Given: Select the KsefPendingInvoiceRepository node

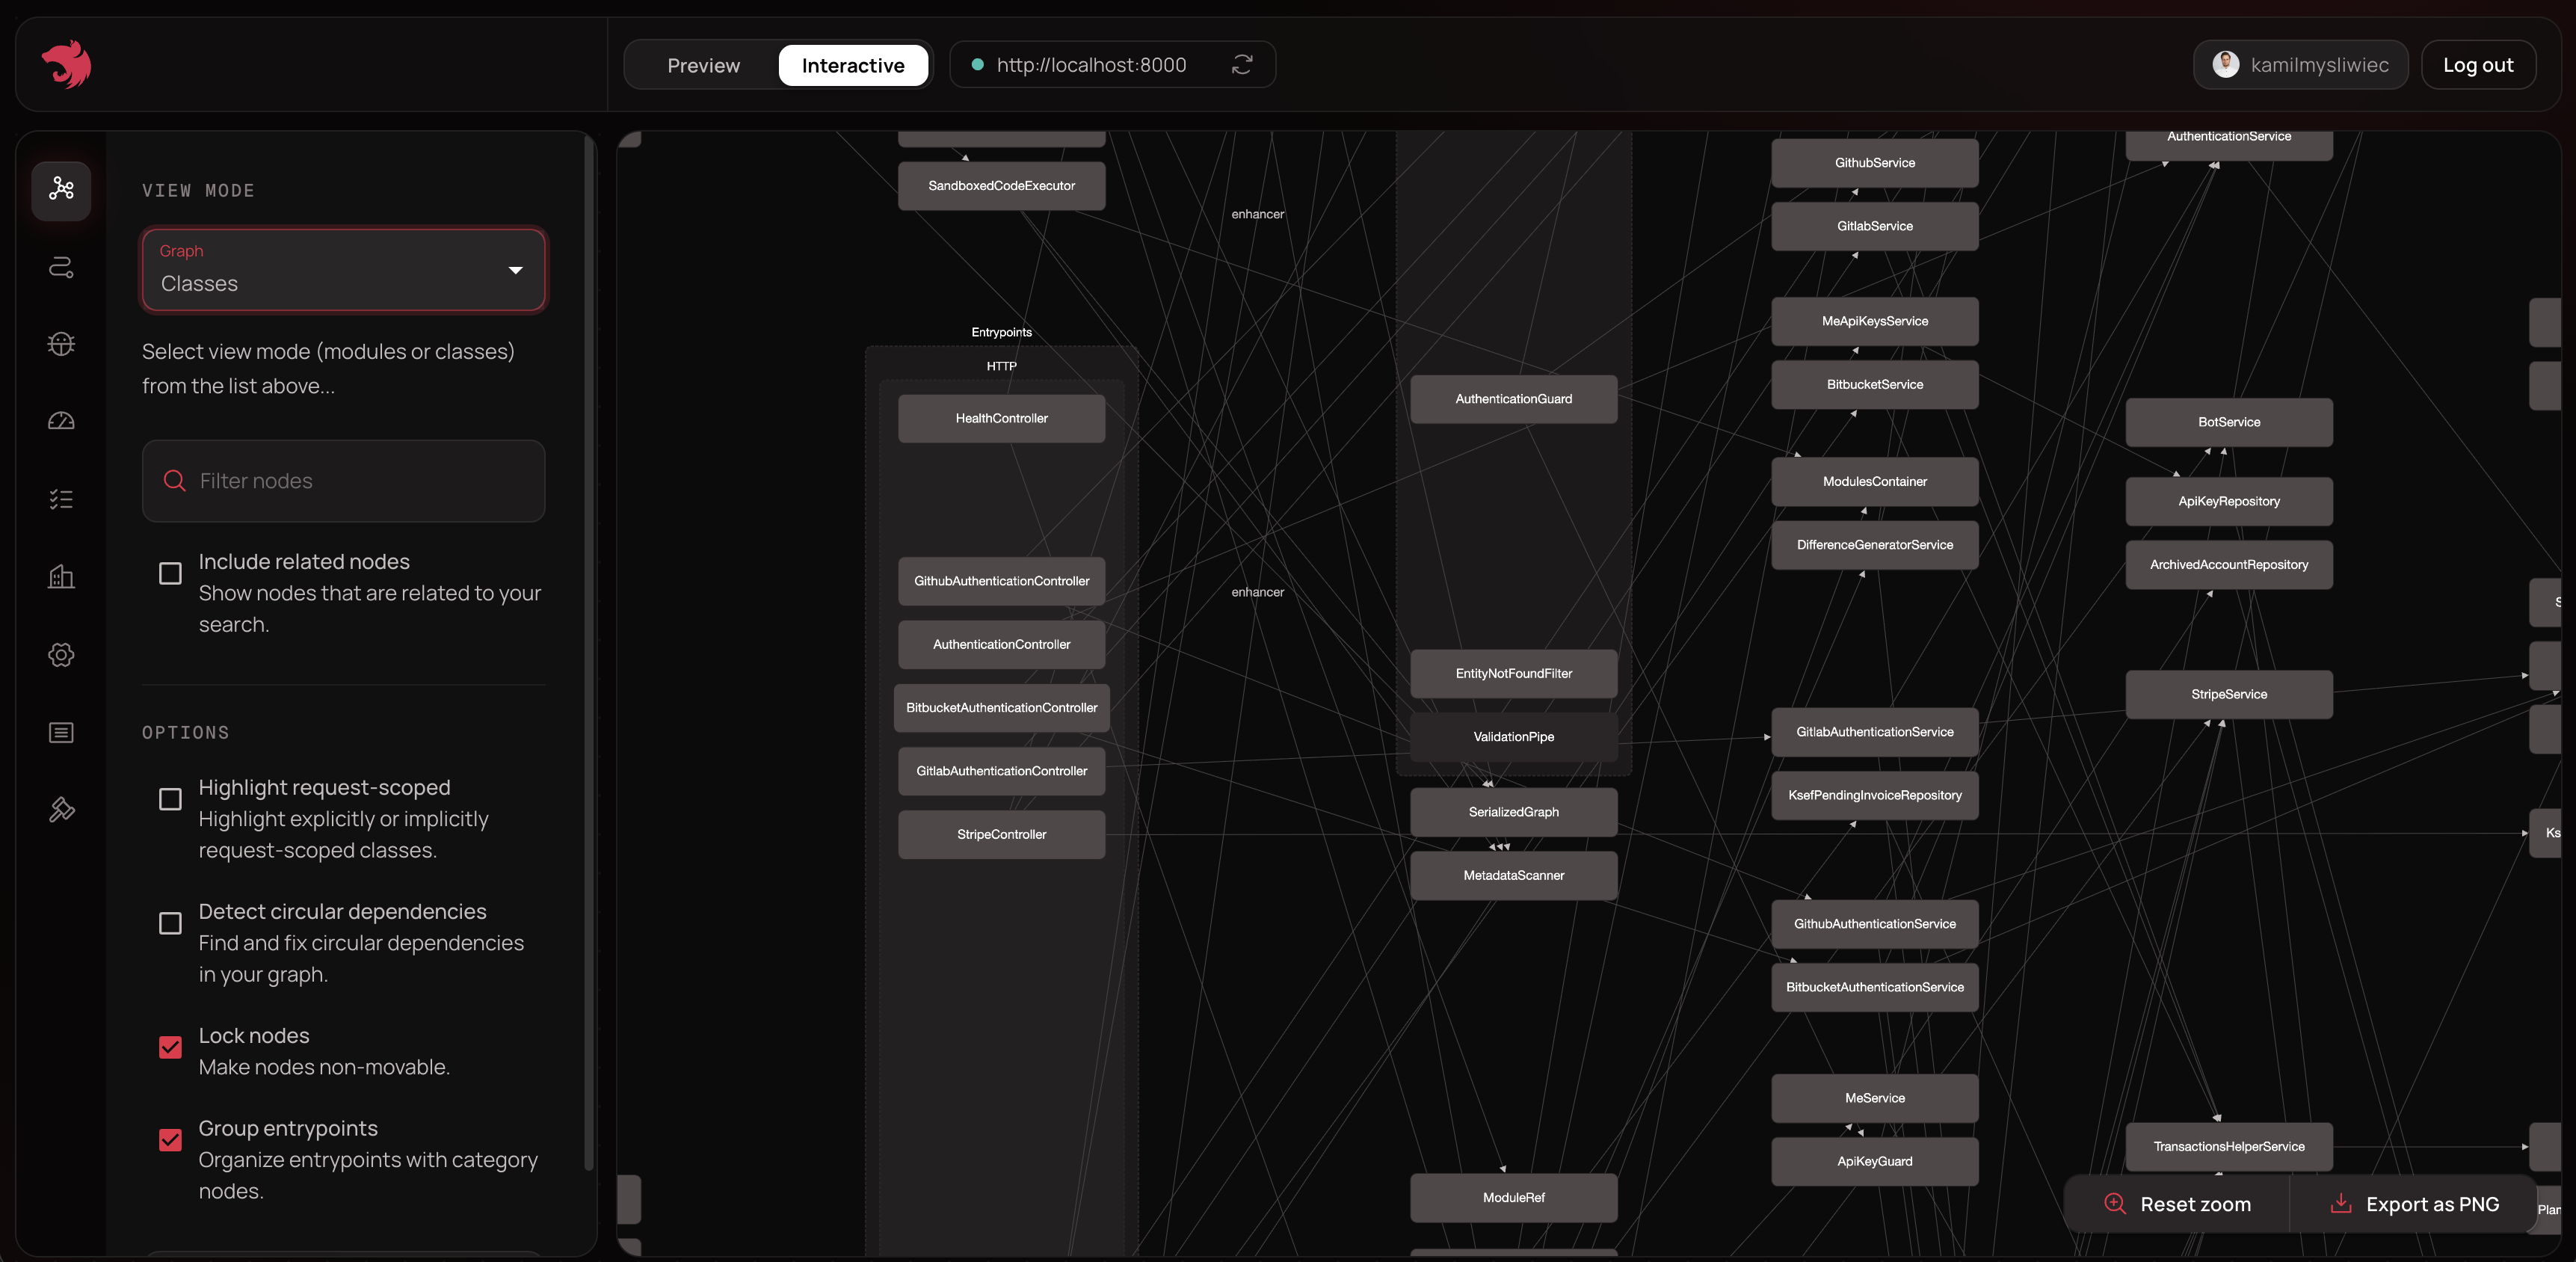Looking at the screenshot, I should pyautogui.click(x=1875, y=796).
